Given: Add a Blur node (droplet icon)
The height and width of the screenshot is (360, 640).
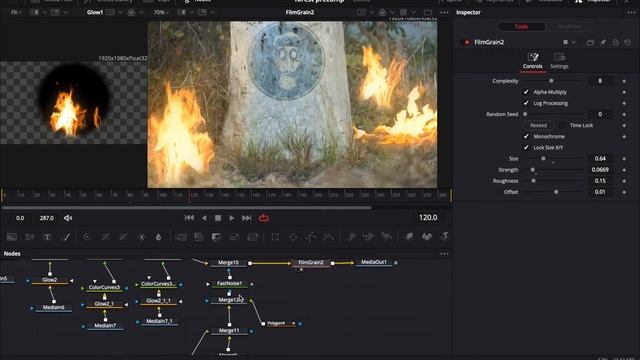Looking at the screenshot, I should [x=158, y=237].
